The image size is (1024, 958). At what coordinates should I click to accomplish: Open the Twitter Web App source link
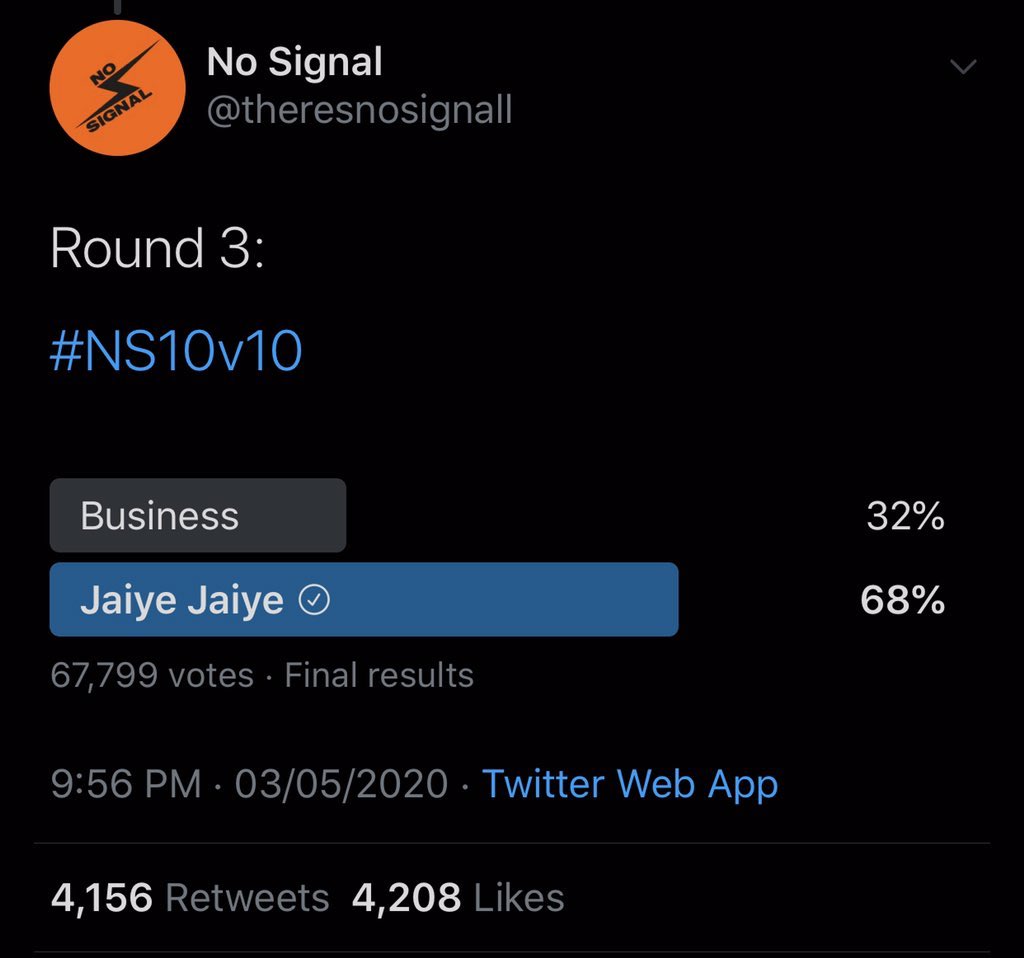coord(630,784)
